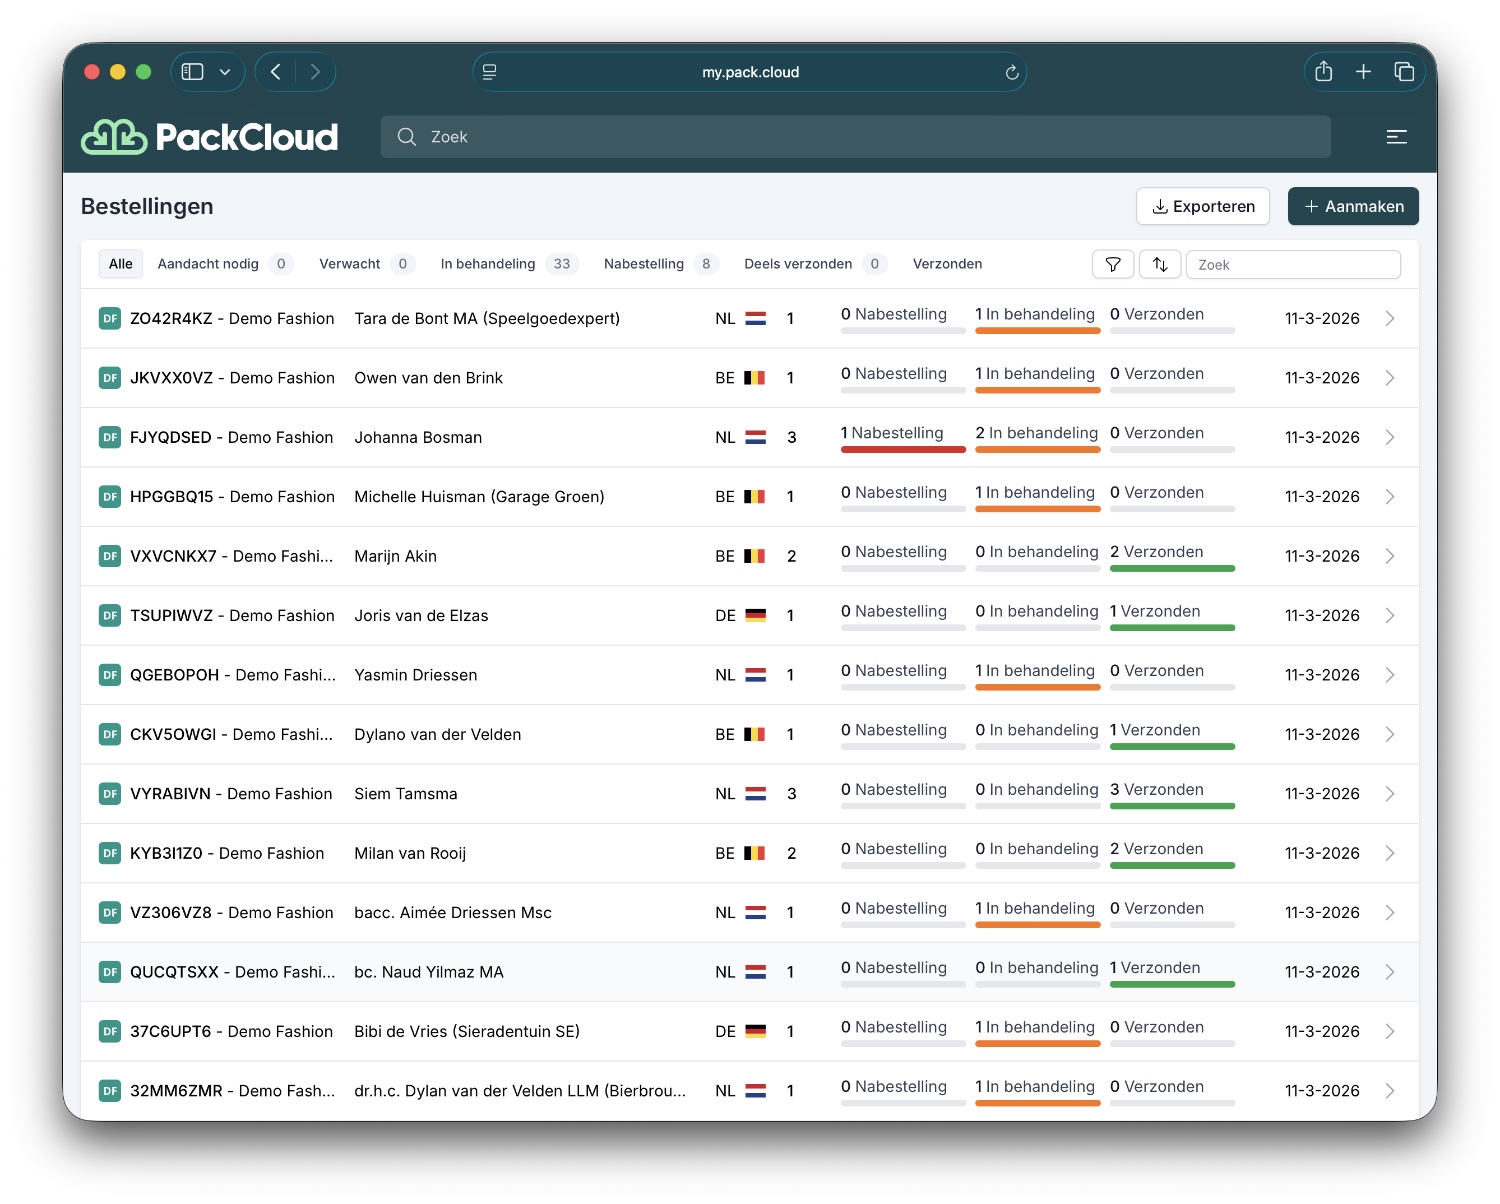This screenshot has height=1204, width=1500.
Task: Click the sort arrows icon
Action: coord(1160,264)
